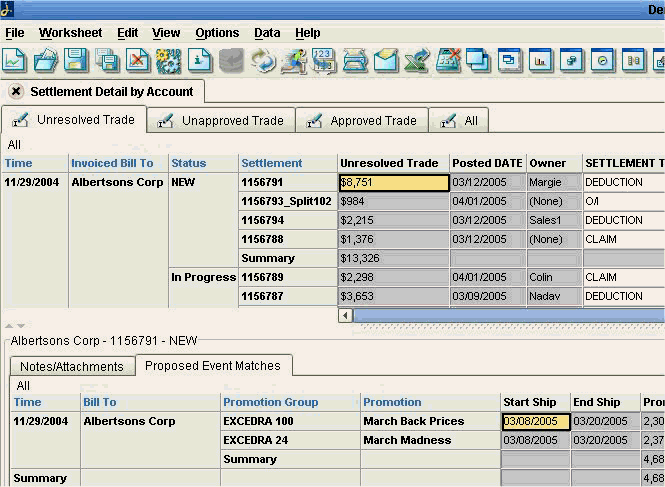Switch to the Unapproved Trade tab
Viewport: 665px width, 487px height.
tap(221, 121)
